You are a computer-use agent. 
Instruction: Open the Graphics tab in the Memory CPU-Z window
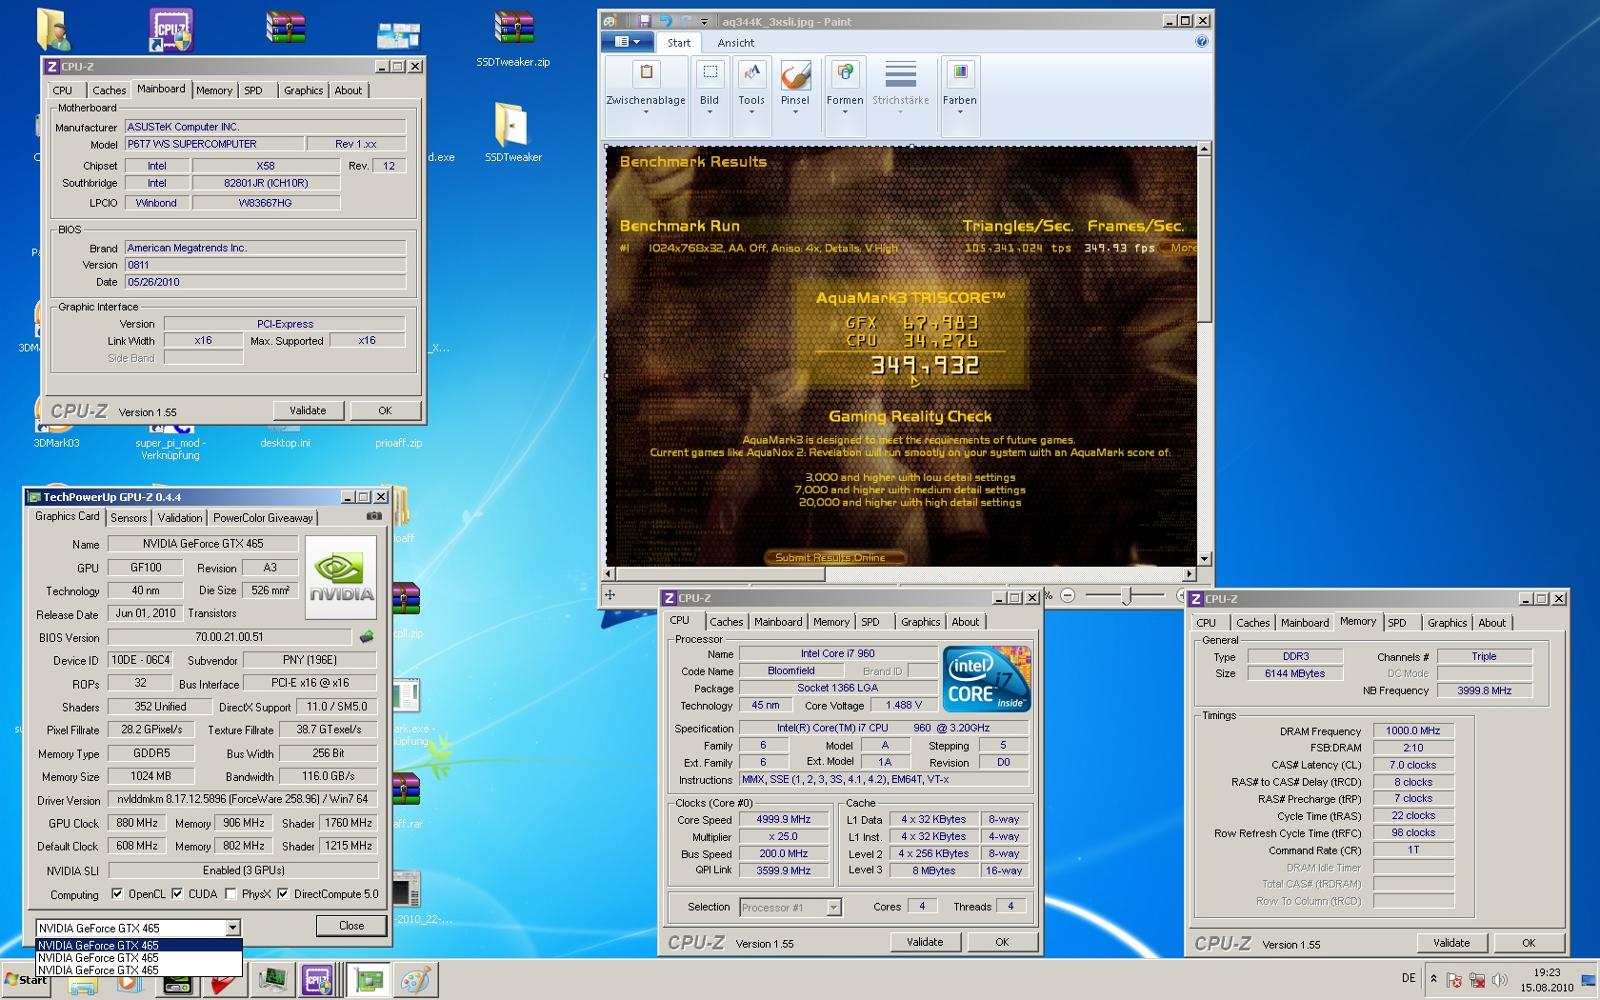1447,623
